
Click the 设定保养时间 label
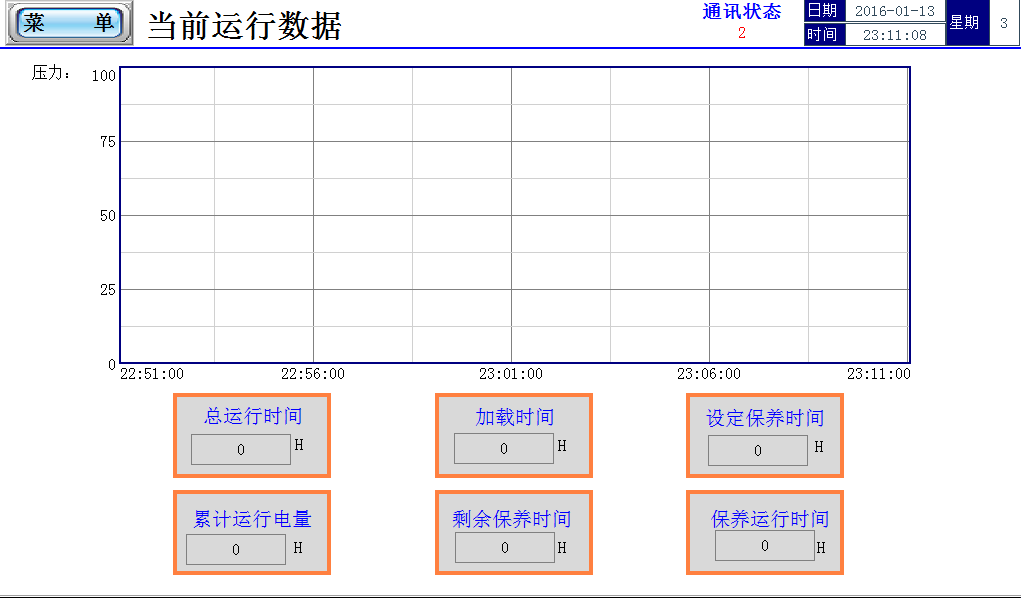(765, 418)
